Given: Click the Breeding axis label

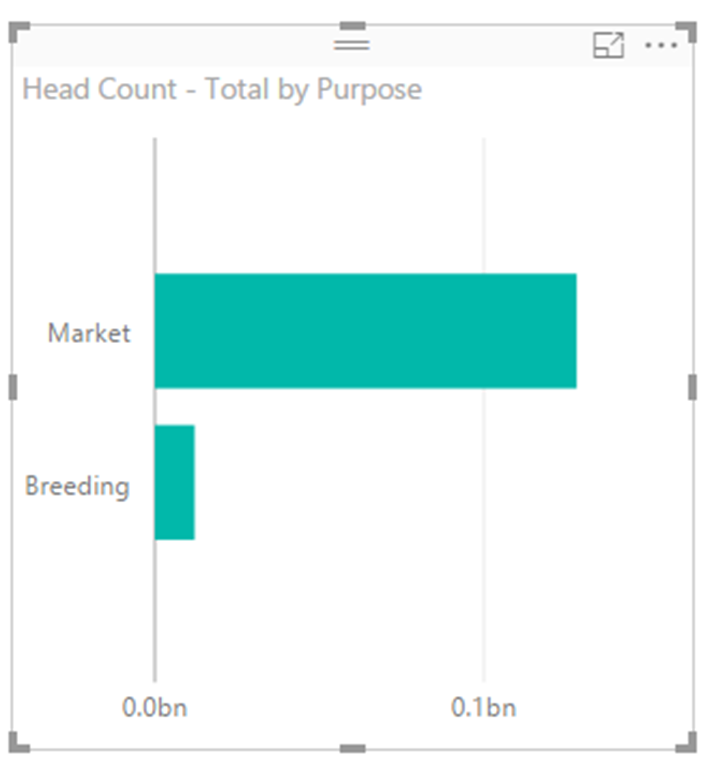Looking at the screenshot, I should [78, 487].
